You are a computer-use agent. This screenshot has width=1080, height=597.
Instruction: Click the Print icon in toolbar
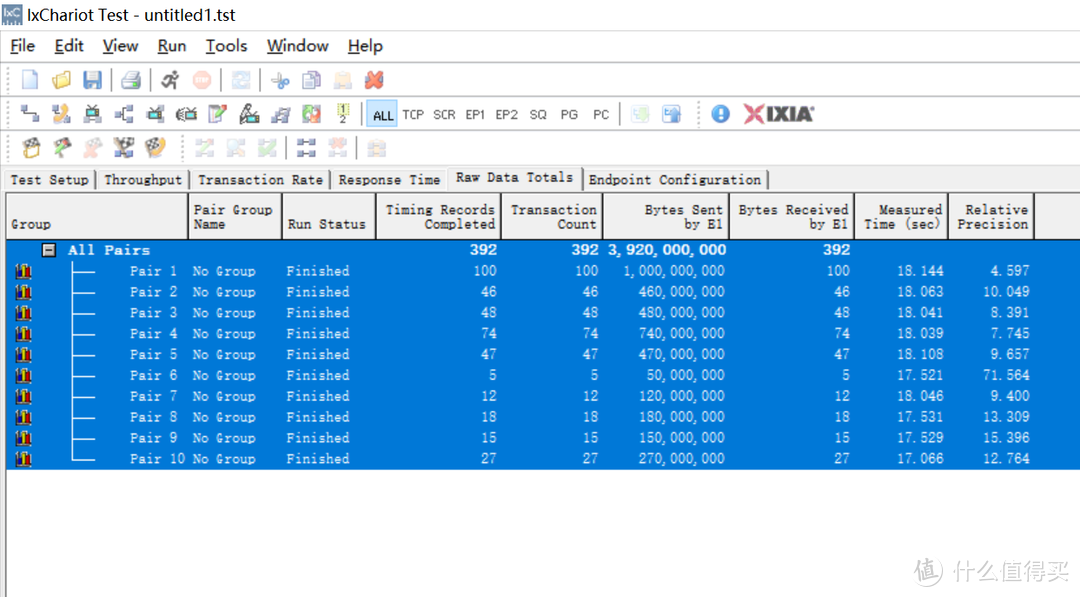[131, 80]
